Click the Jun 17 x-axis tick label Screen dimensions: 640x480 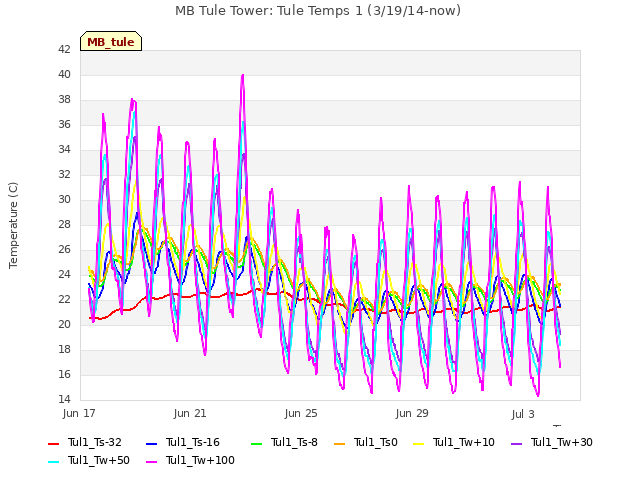pyautogui.click(x=79, y=413)
